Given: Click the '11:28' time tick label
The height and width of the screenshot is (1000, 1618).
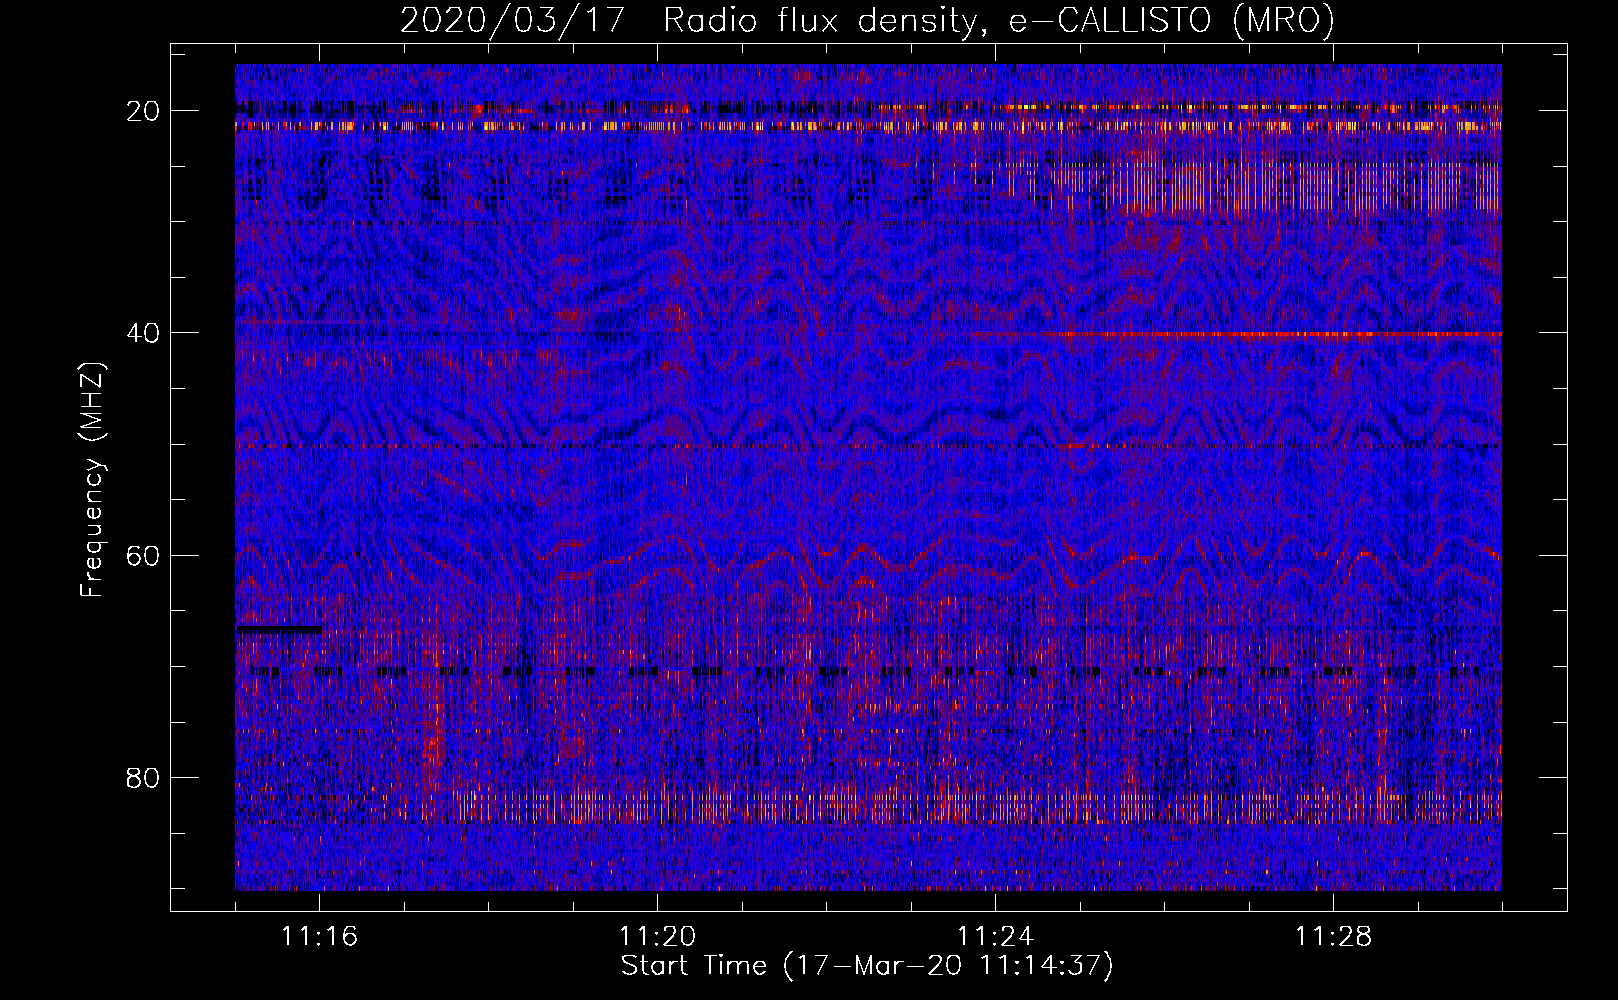Looking at the screenshot, I should pyautogui.click(x=1333, y=937).
